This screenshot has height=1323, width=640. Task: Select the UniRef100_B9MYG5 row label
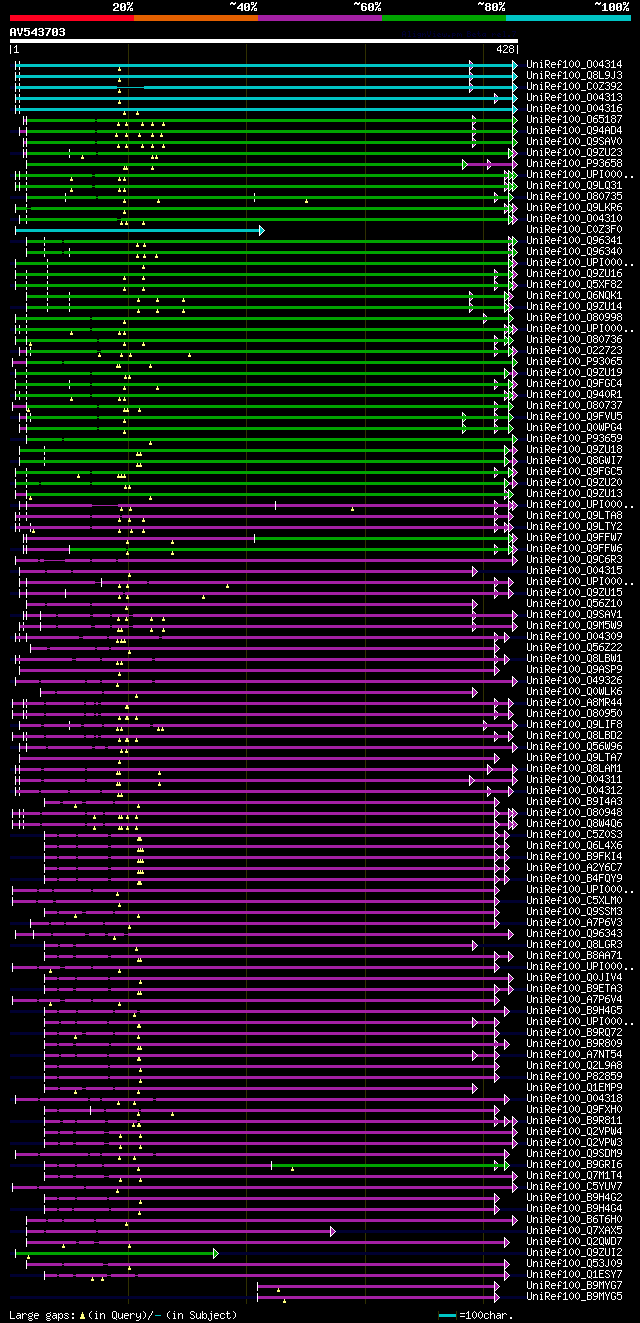pos(575,1297)
